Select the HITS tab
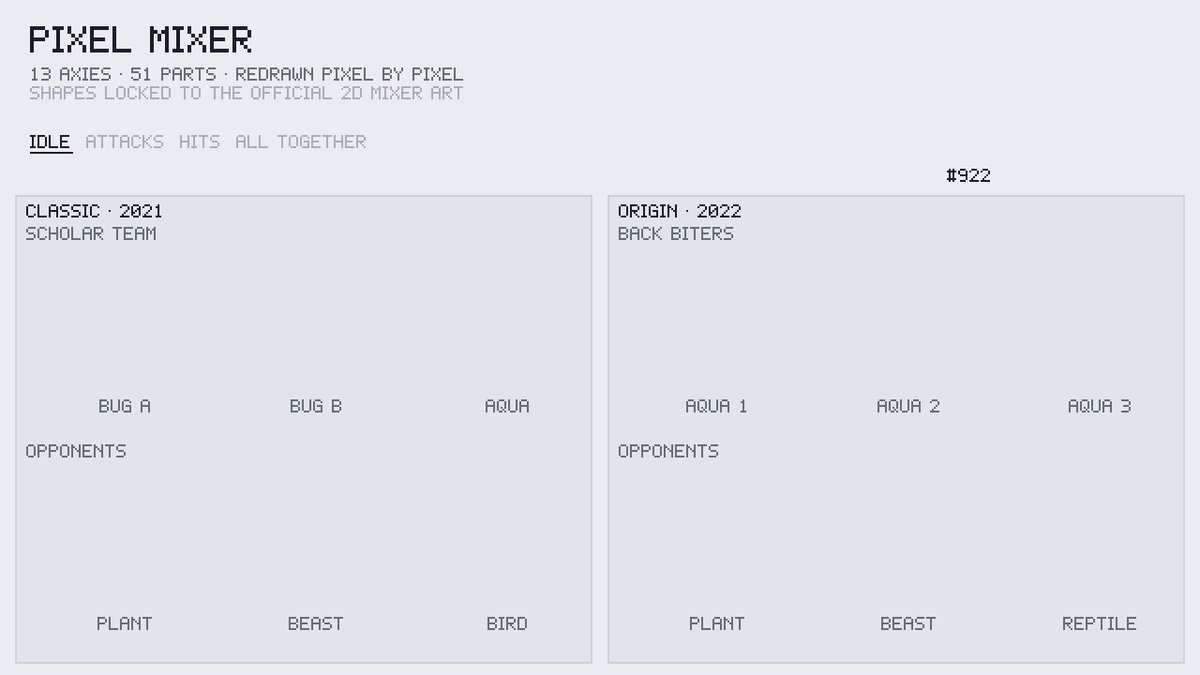Image resolution: width=1200 pixels, height=675 pixels. (199, 142)
